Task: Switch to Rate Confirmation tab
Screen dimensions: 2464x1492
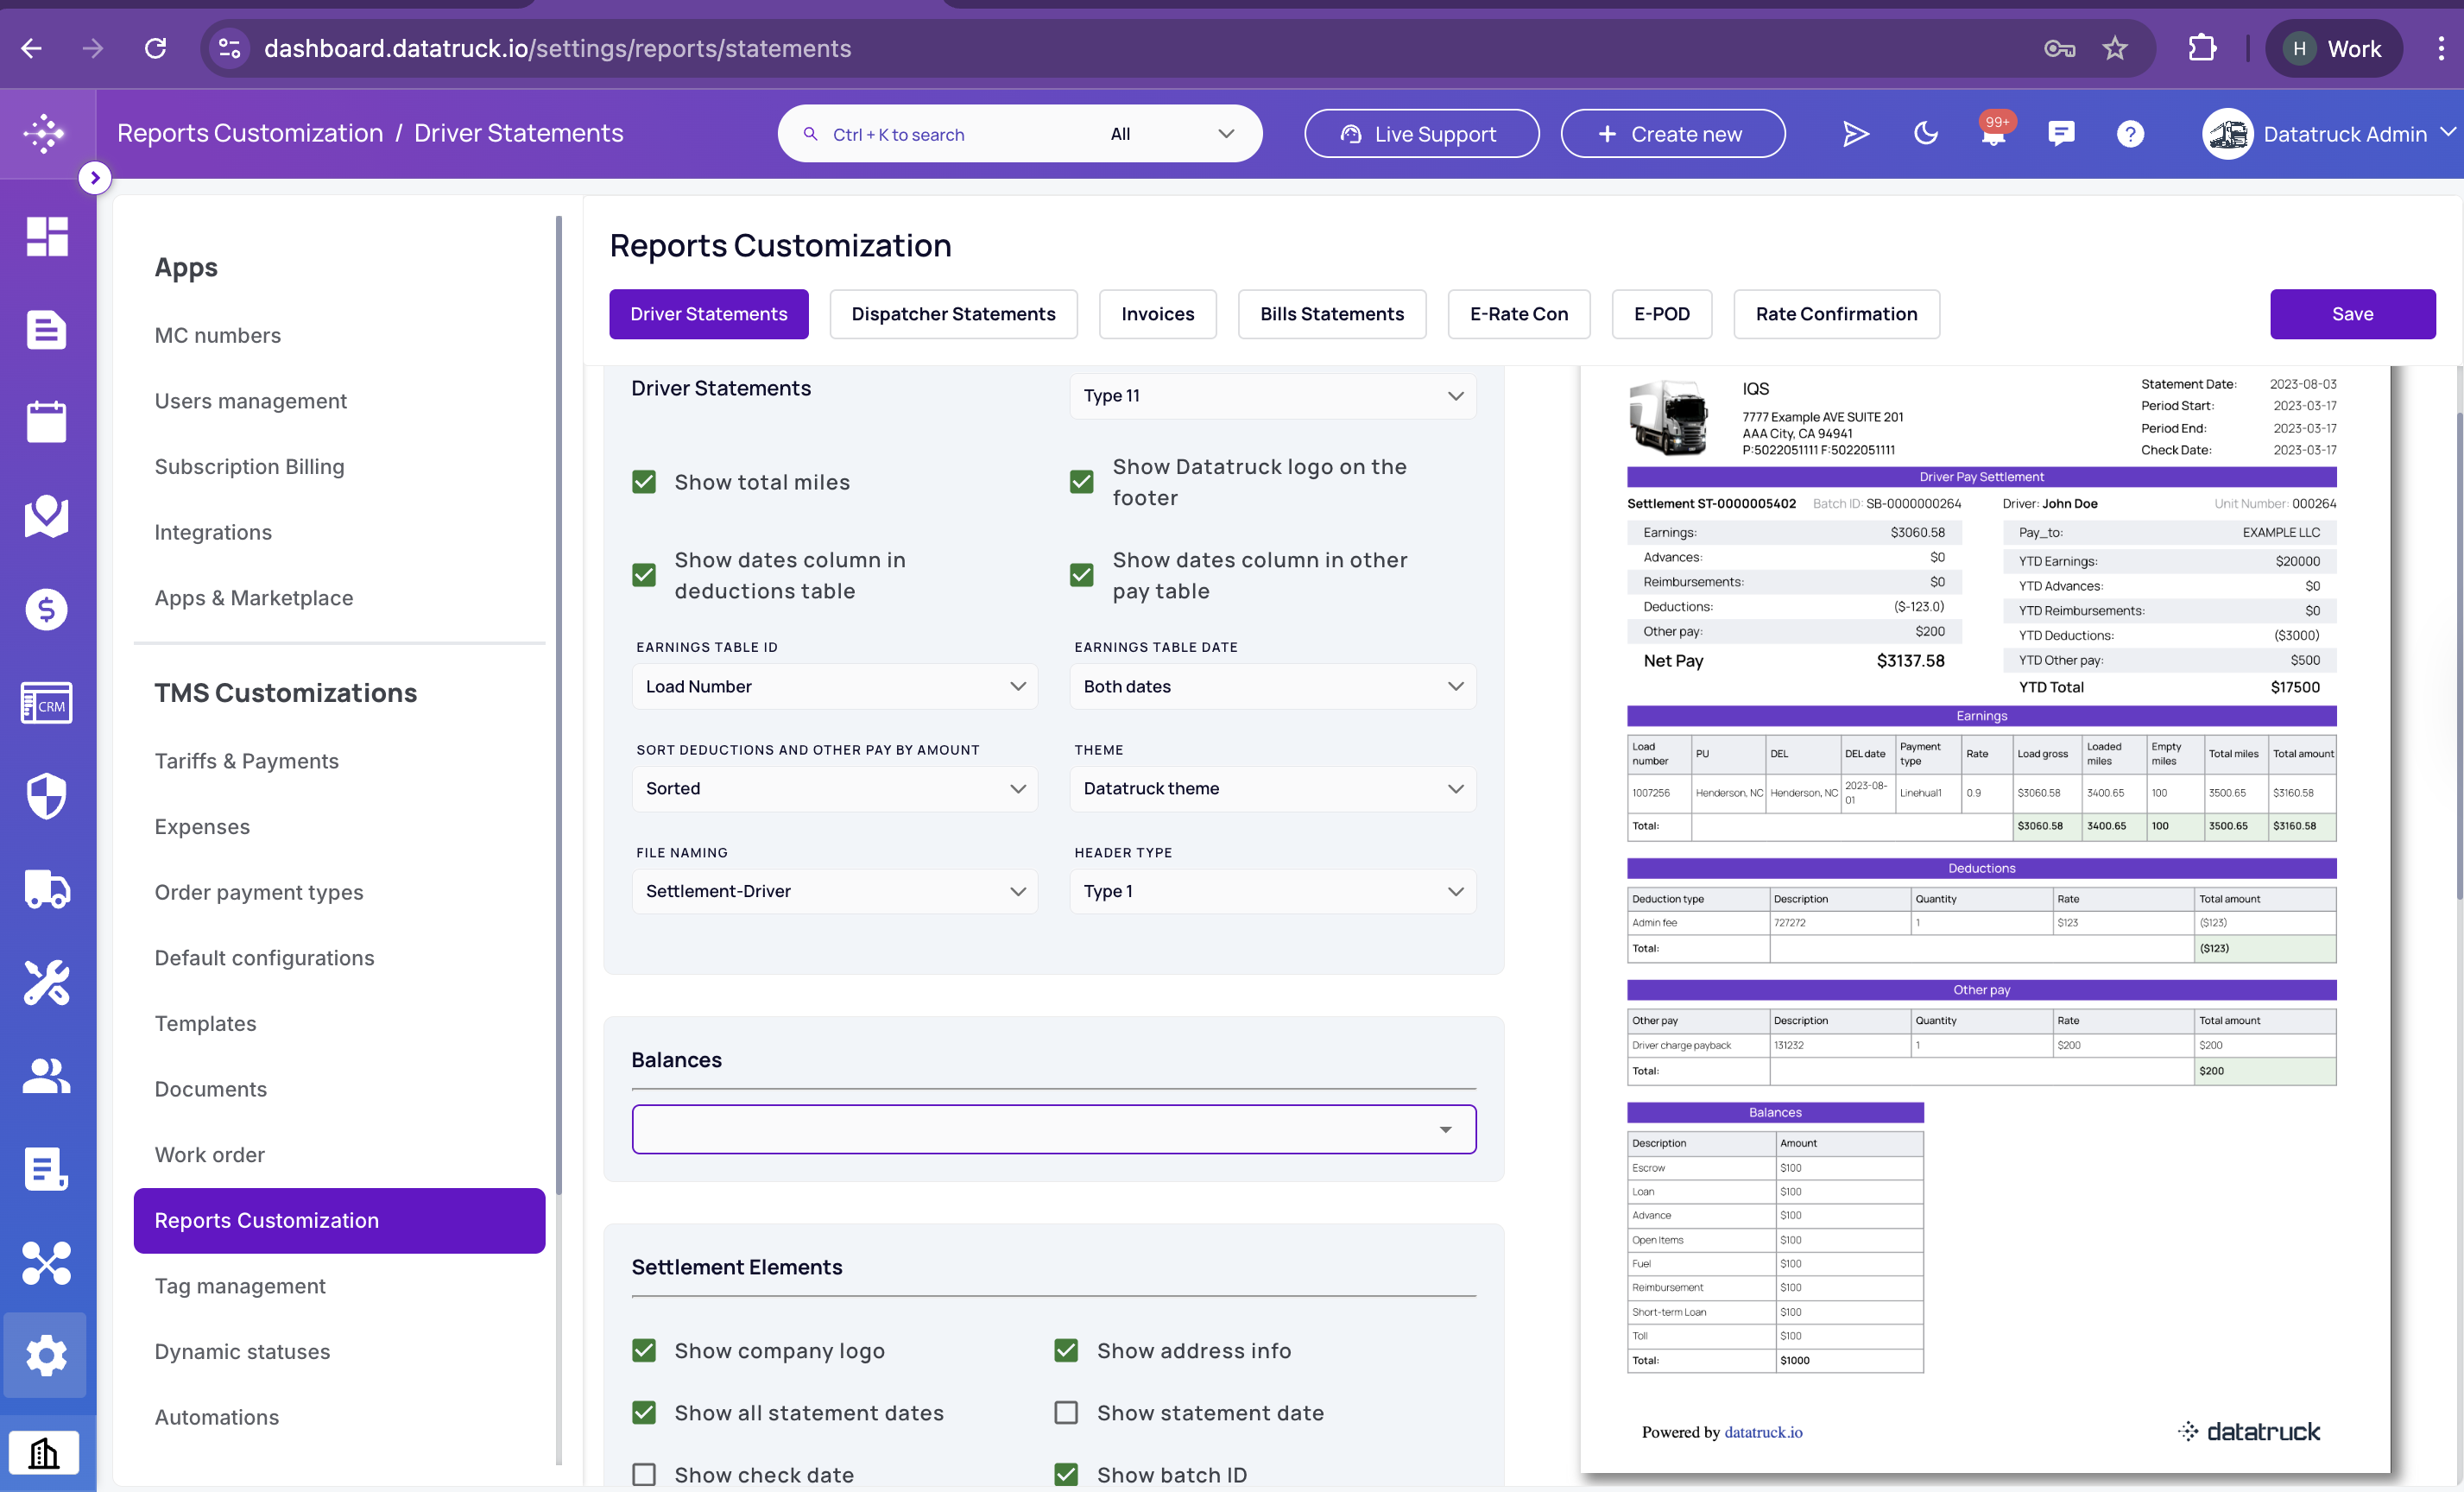Action: (1836, 314)
